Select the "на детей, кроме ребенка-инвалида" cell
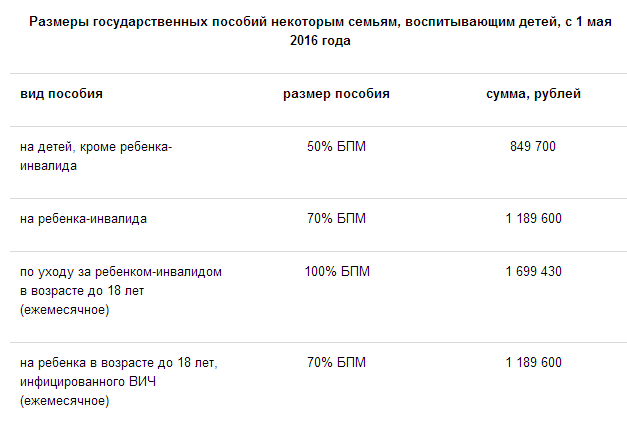Image resolution: width=627 pixels, height=421 pixels. tap(96, 157)
